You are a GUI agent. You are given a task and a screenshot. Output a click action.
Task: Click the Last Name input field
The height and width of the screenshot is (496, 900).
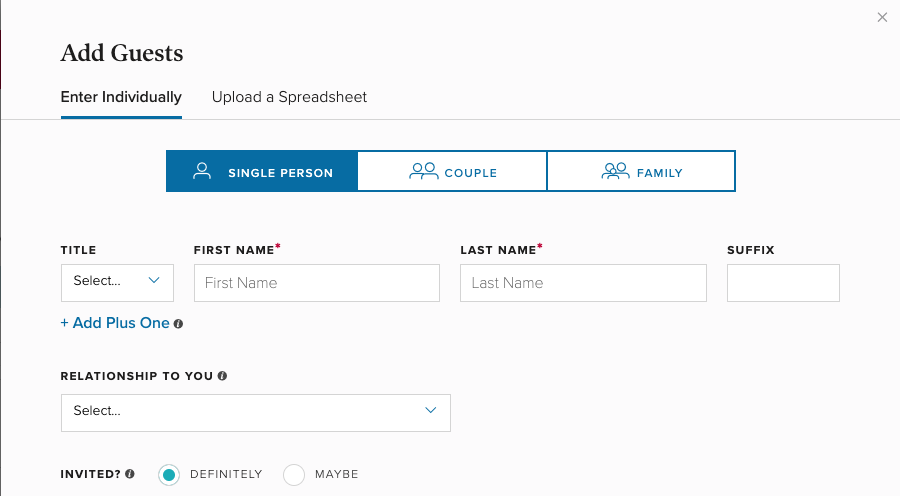click(583, 283)
